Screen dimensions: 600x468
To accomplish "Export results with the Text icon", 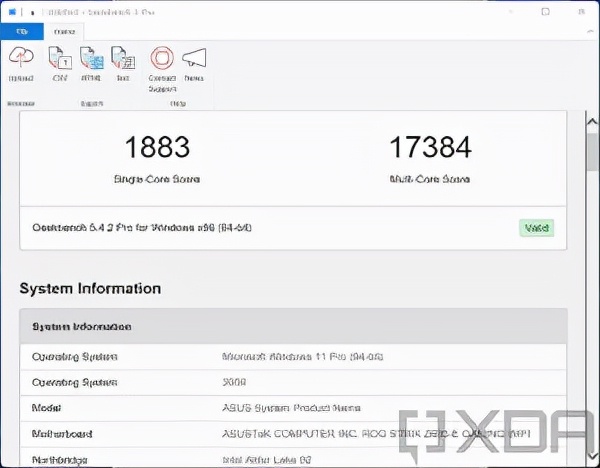I will pos(123,57).
